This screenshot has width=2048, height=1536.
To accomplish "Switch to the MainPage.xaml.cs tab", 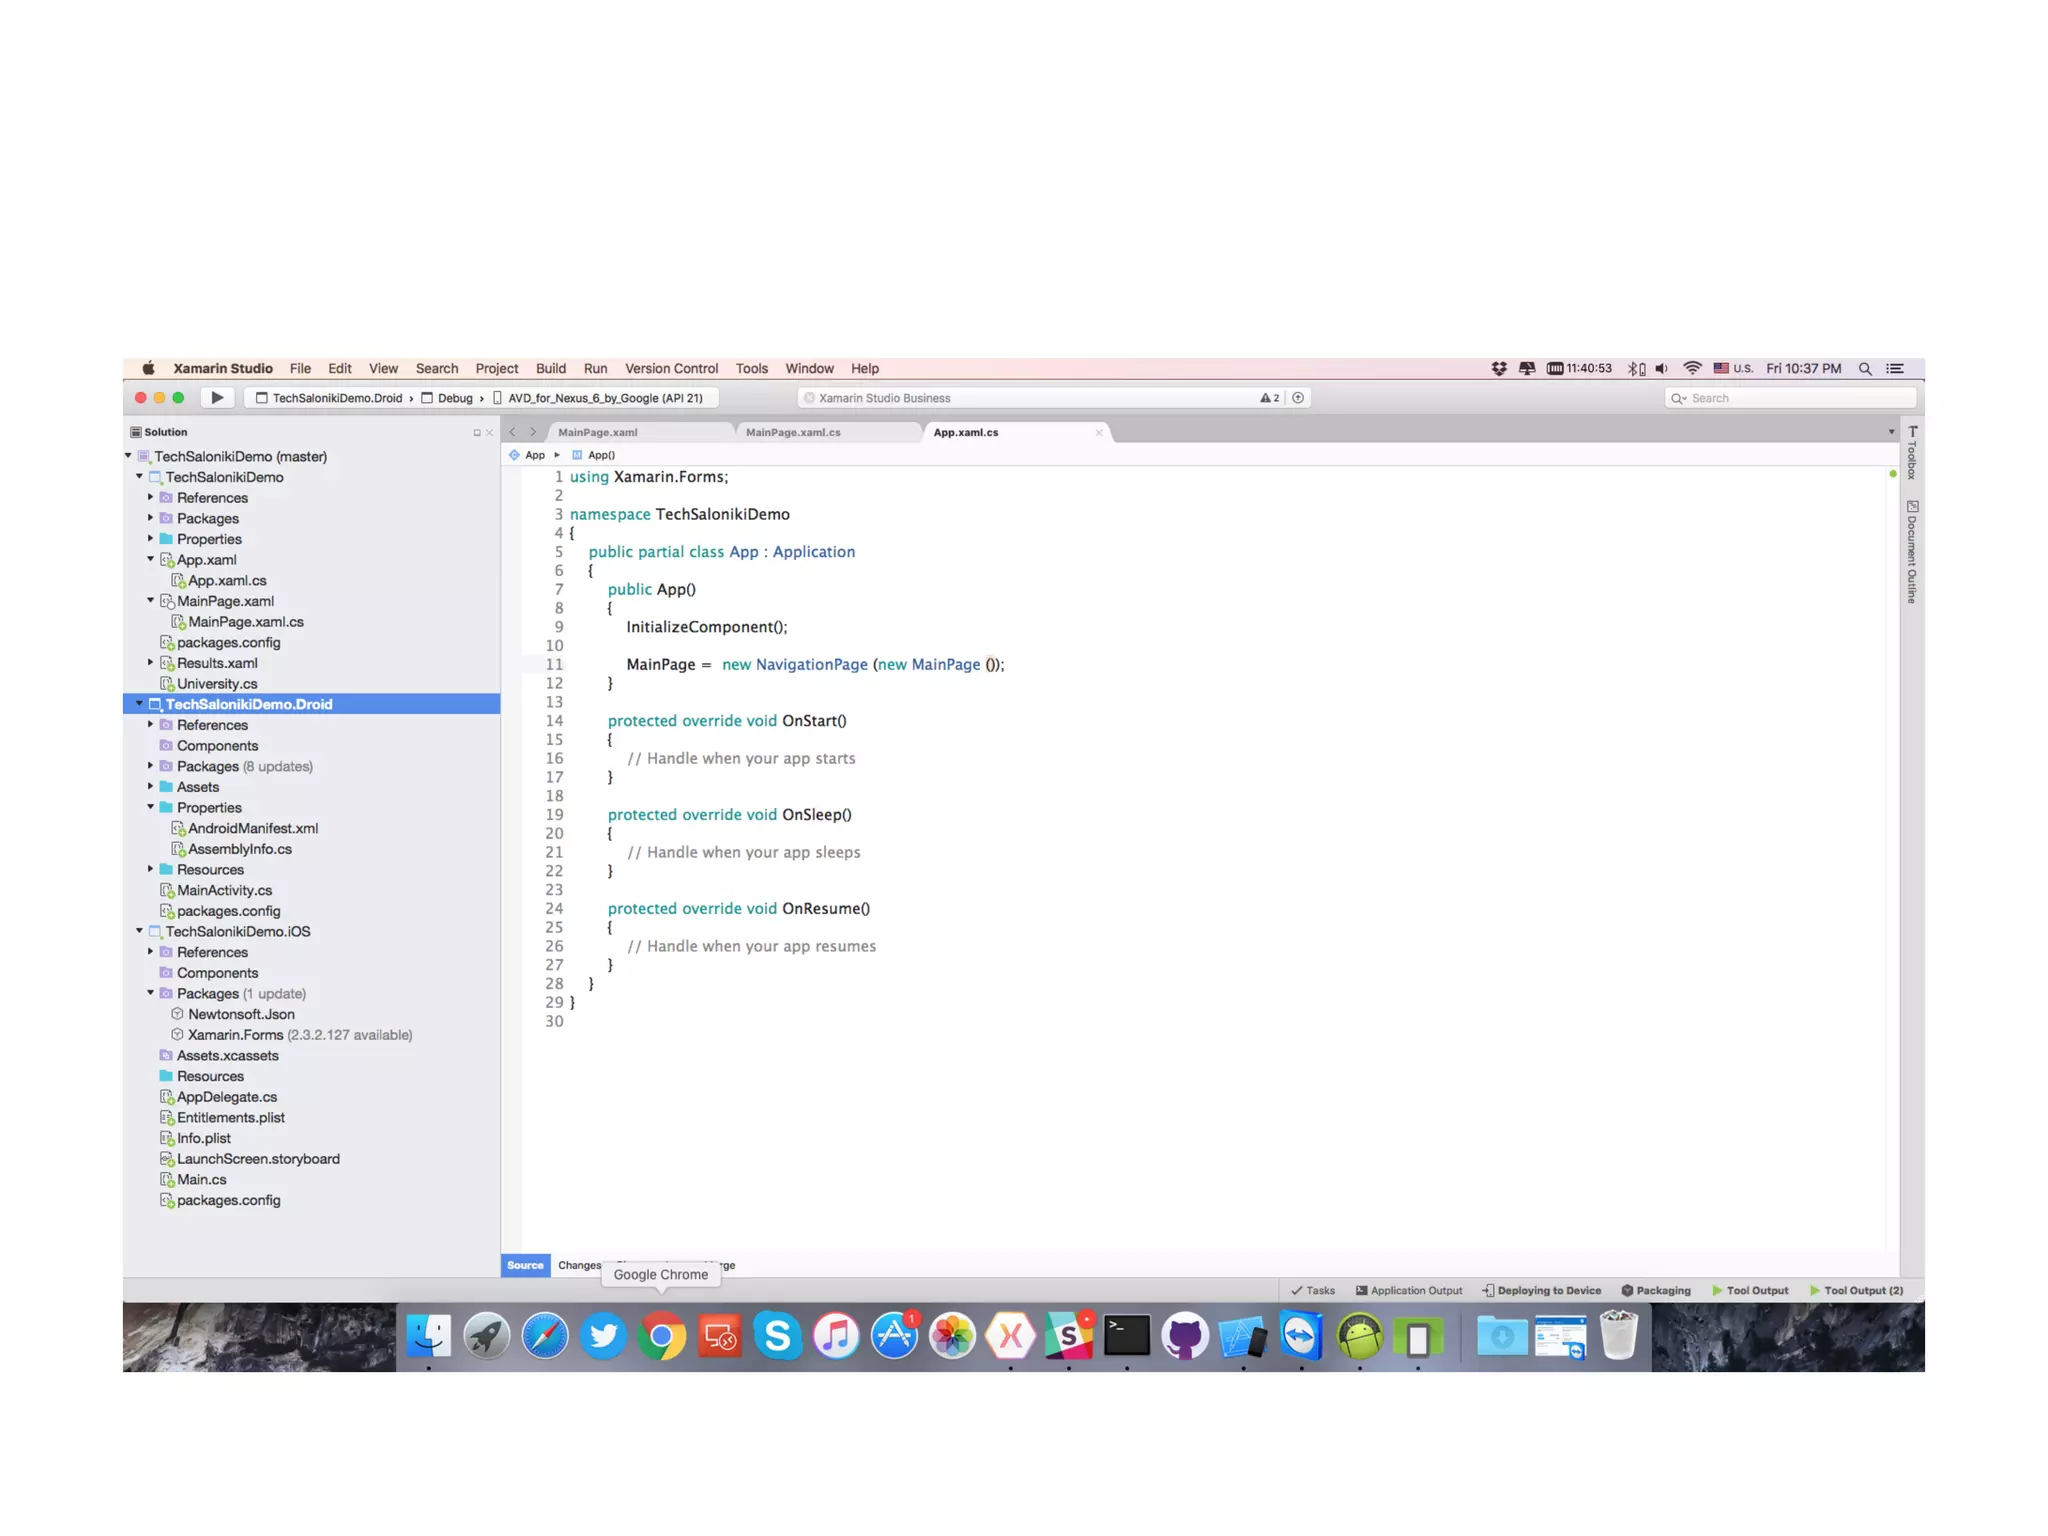I will coord(793,433).
